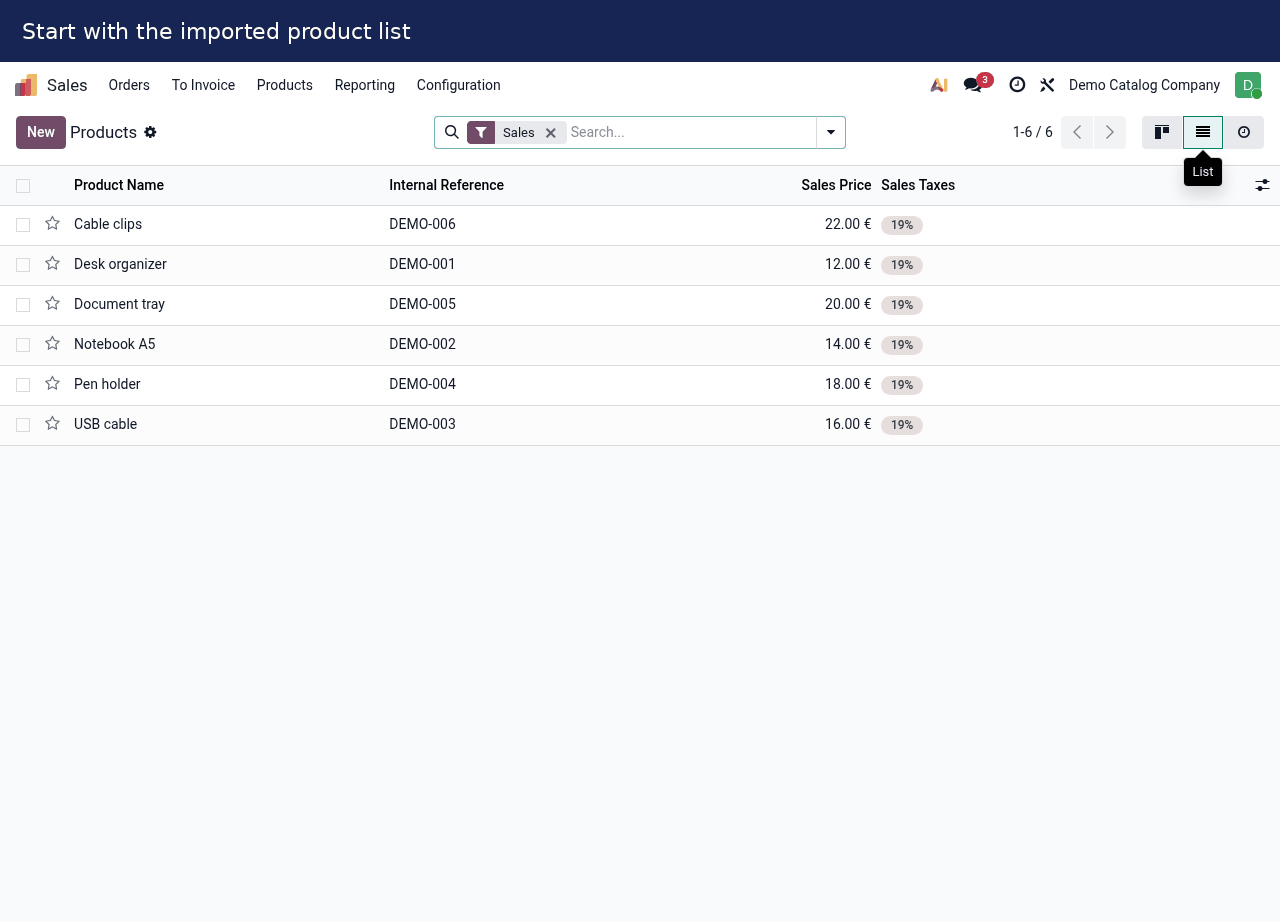Open the Cable clips product
Viewport: 1280px width, 922px height.
pyautogui.click(x=108, y=224)
